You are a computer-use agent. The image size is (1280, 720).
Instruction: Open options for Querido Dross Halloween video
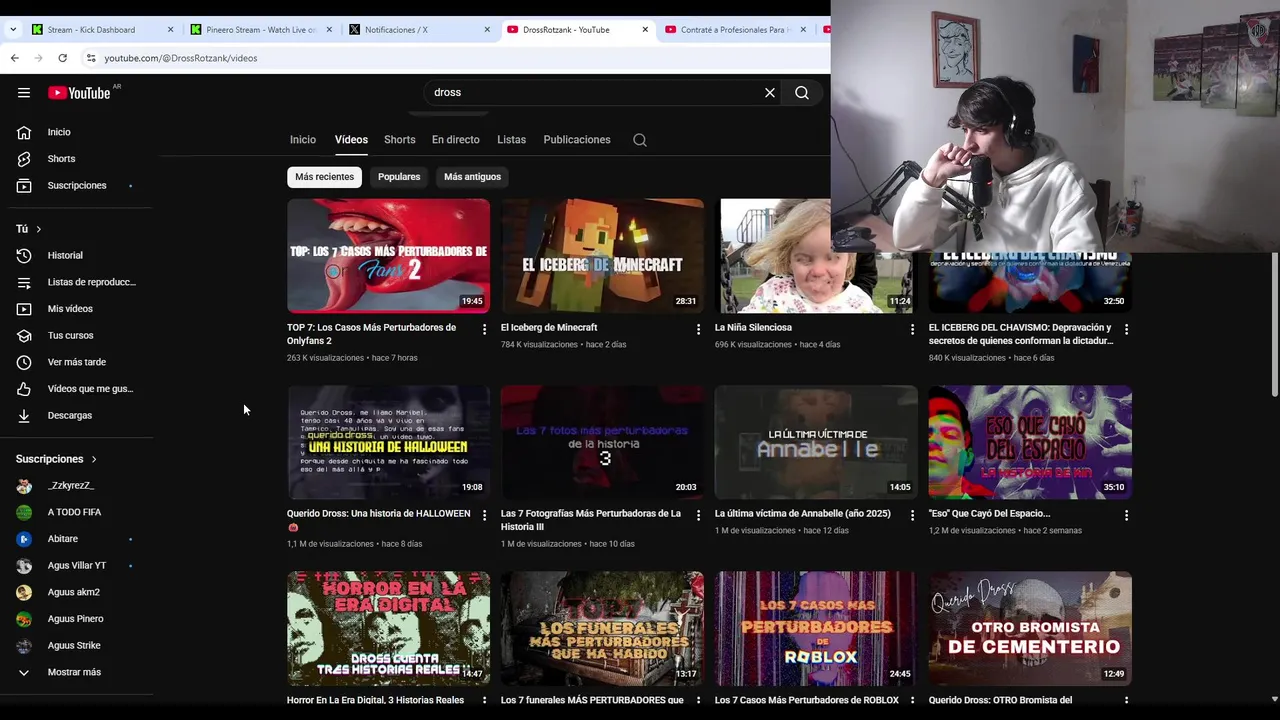coord(484,515)
